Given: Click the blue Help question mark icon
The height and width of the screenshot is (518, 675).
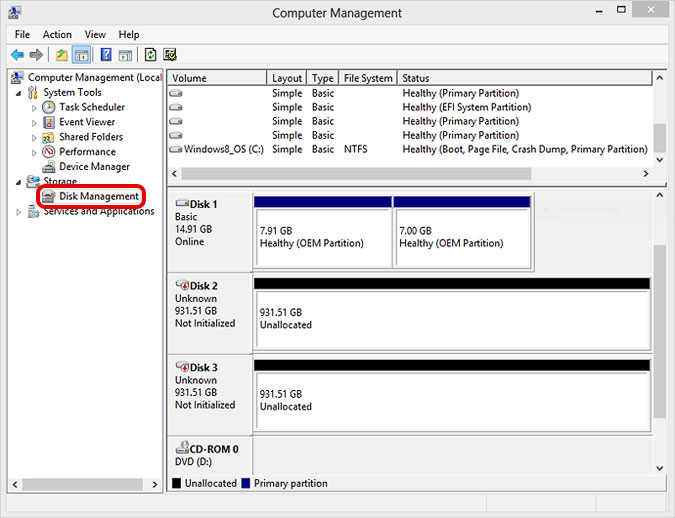Looking at the screenshot, I should (106, 55).
